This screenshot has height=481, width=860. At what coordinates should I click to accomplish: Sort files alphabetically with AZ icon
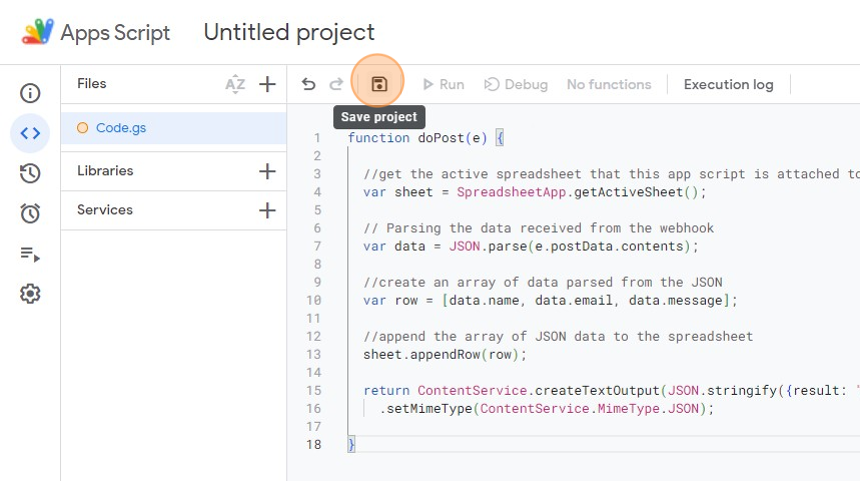point(235,85)
